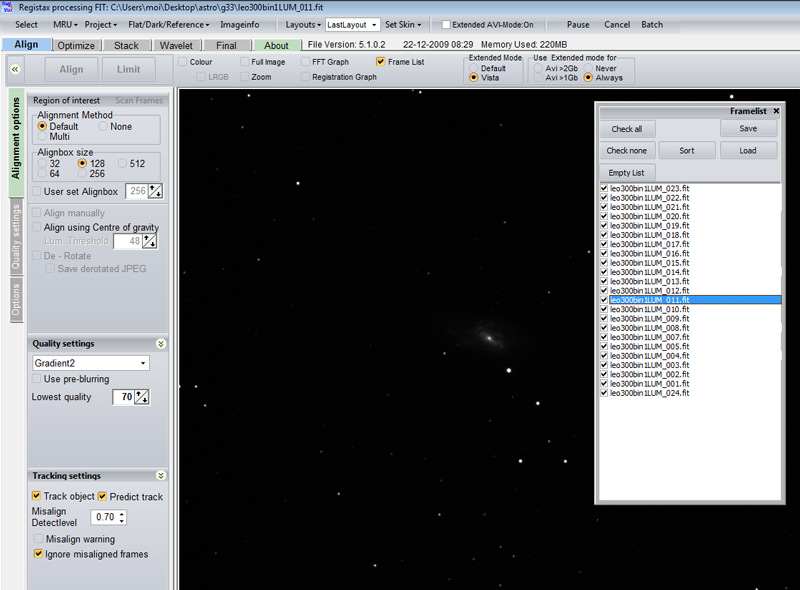Screen dimensions: 800x590
Task: Disable the Predict track checkbox
Action: (103, 496)
